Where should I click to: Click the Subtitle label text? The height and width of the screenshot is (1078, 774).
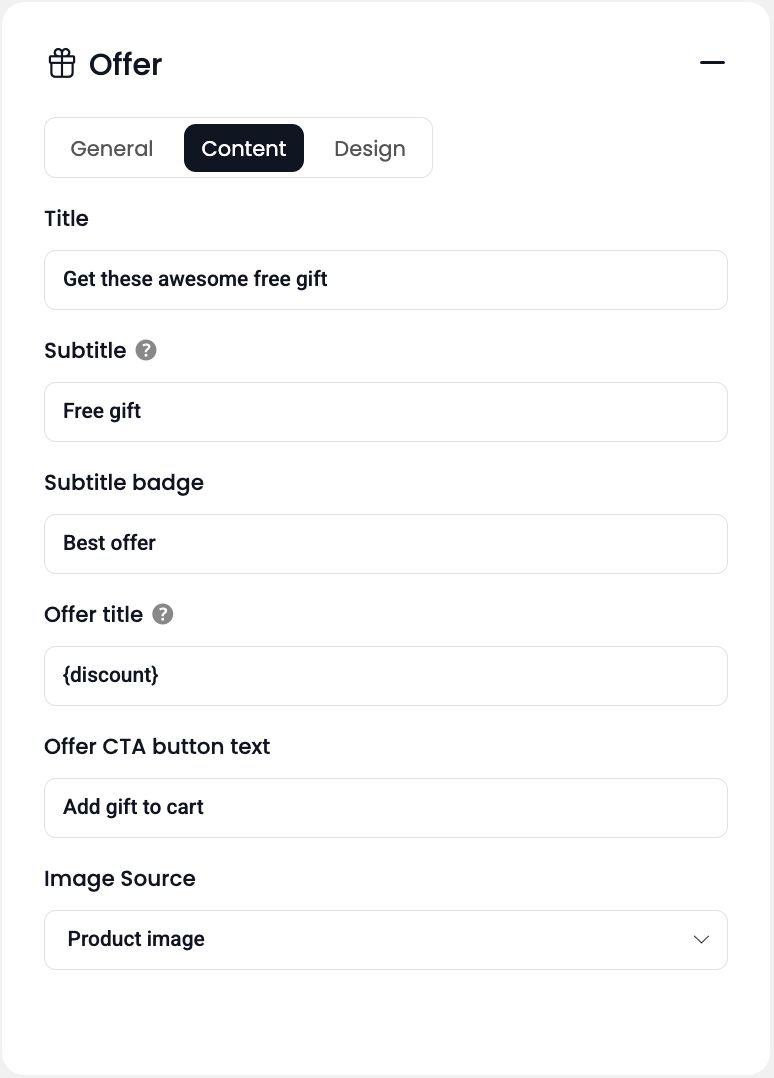(85, 350)
